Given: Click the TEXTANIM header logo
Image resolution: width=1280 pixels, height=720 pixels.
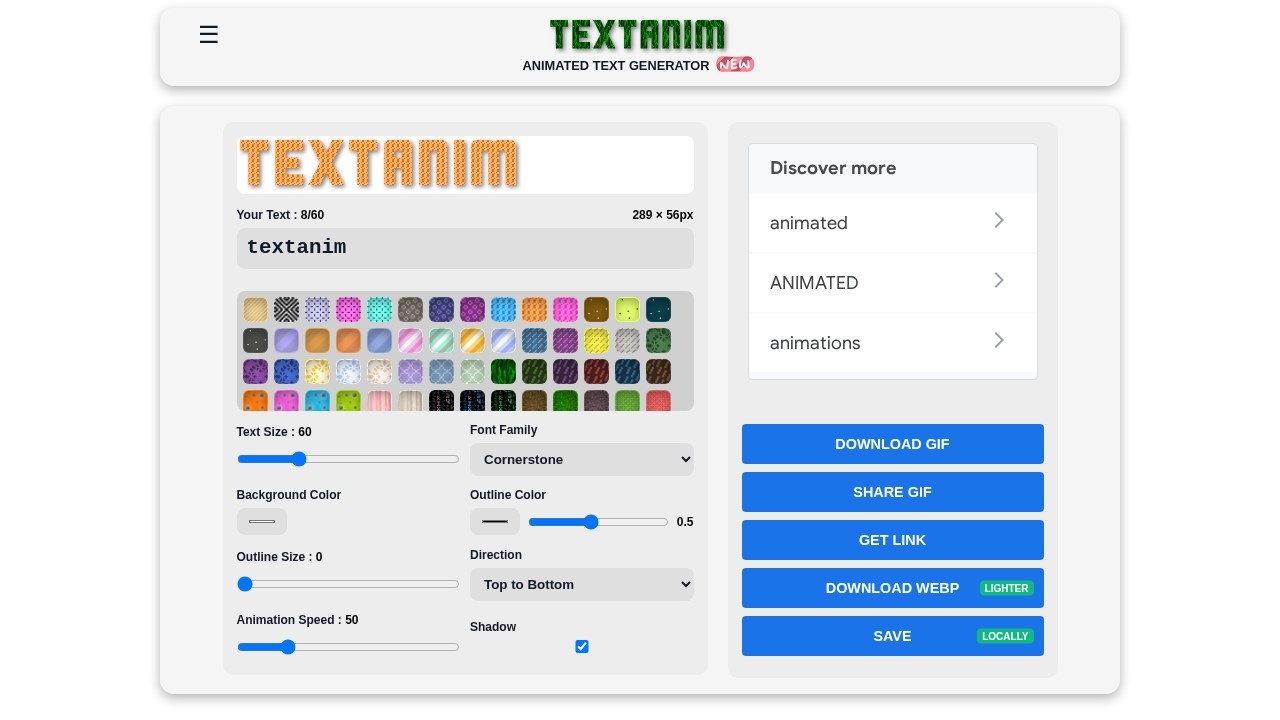Looking at the screenshot, I should pos(638,33).
